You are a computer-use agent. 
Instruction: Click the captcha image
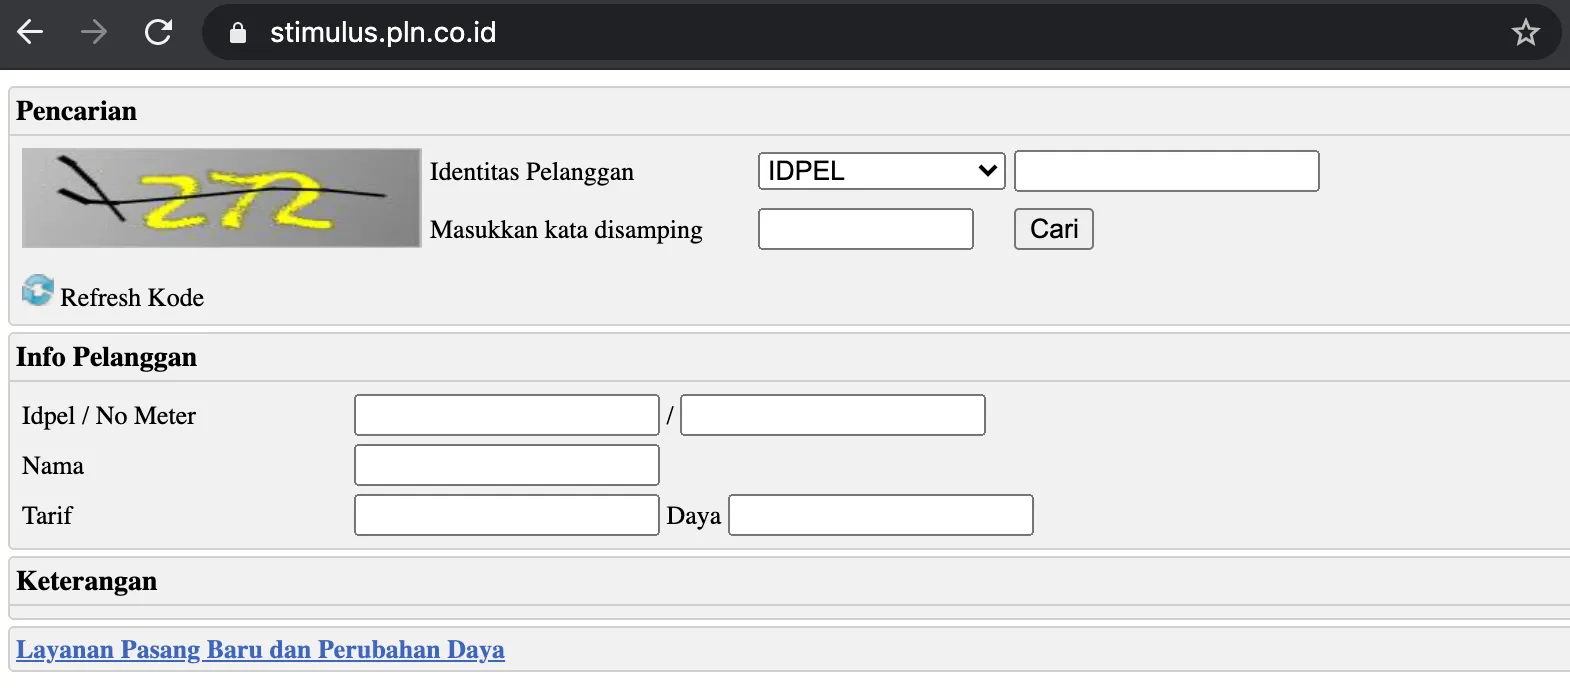[x=221, y=198]
